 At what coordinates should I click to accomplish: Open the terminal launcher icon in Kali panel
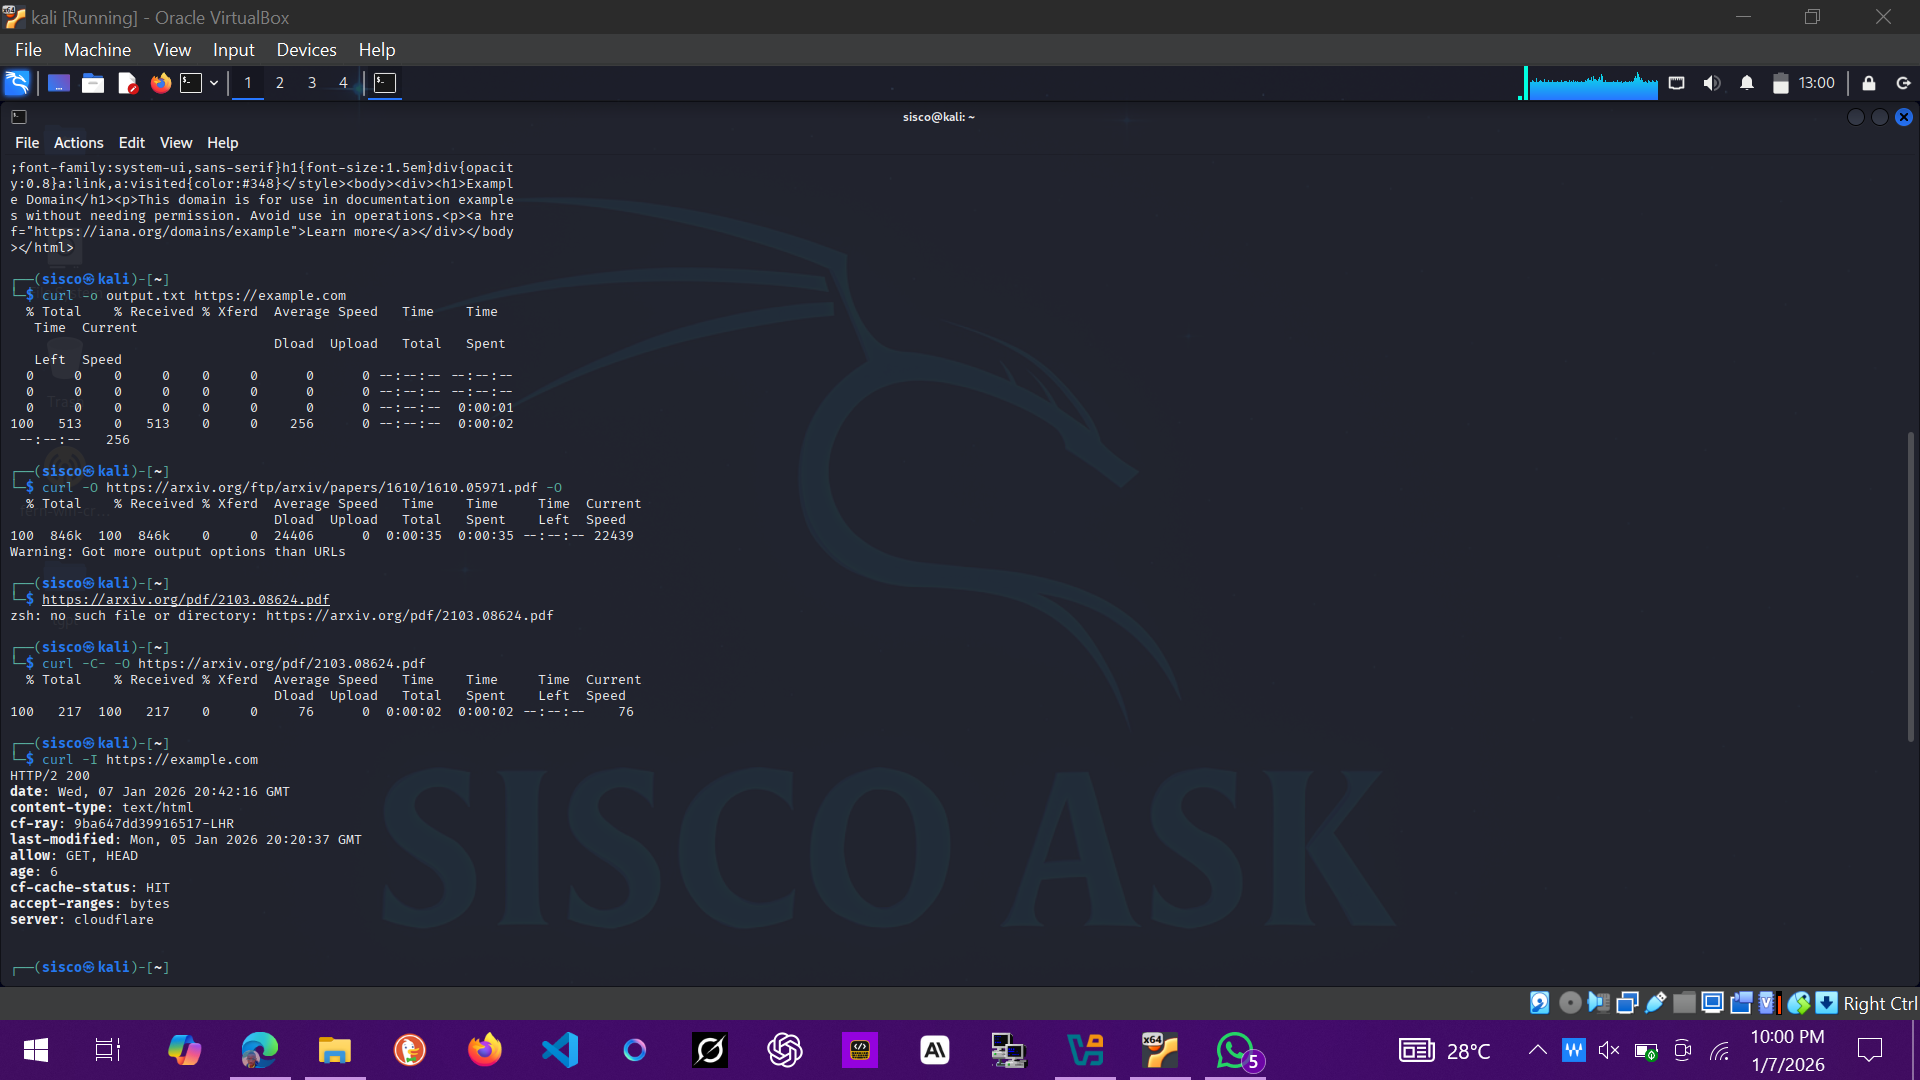(191, 83)
